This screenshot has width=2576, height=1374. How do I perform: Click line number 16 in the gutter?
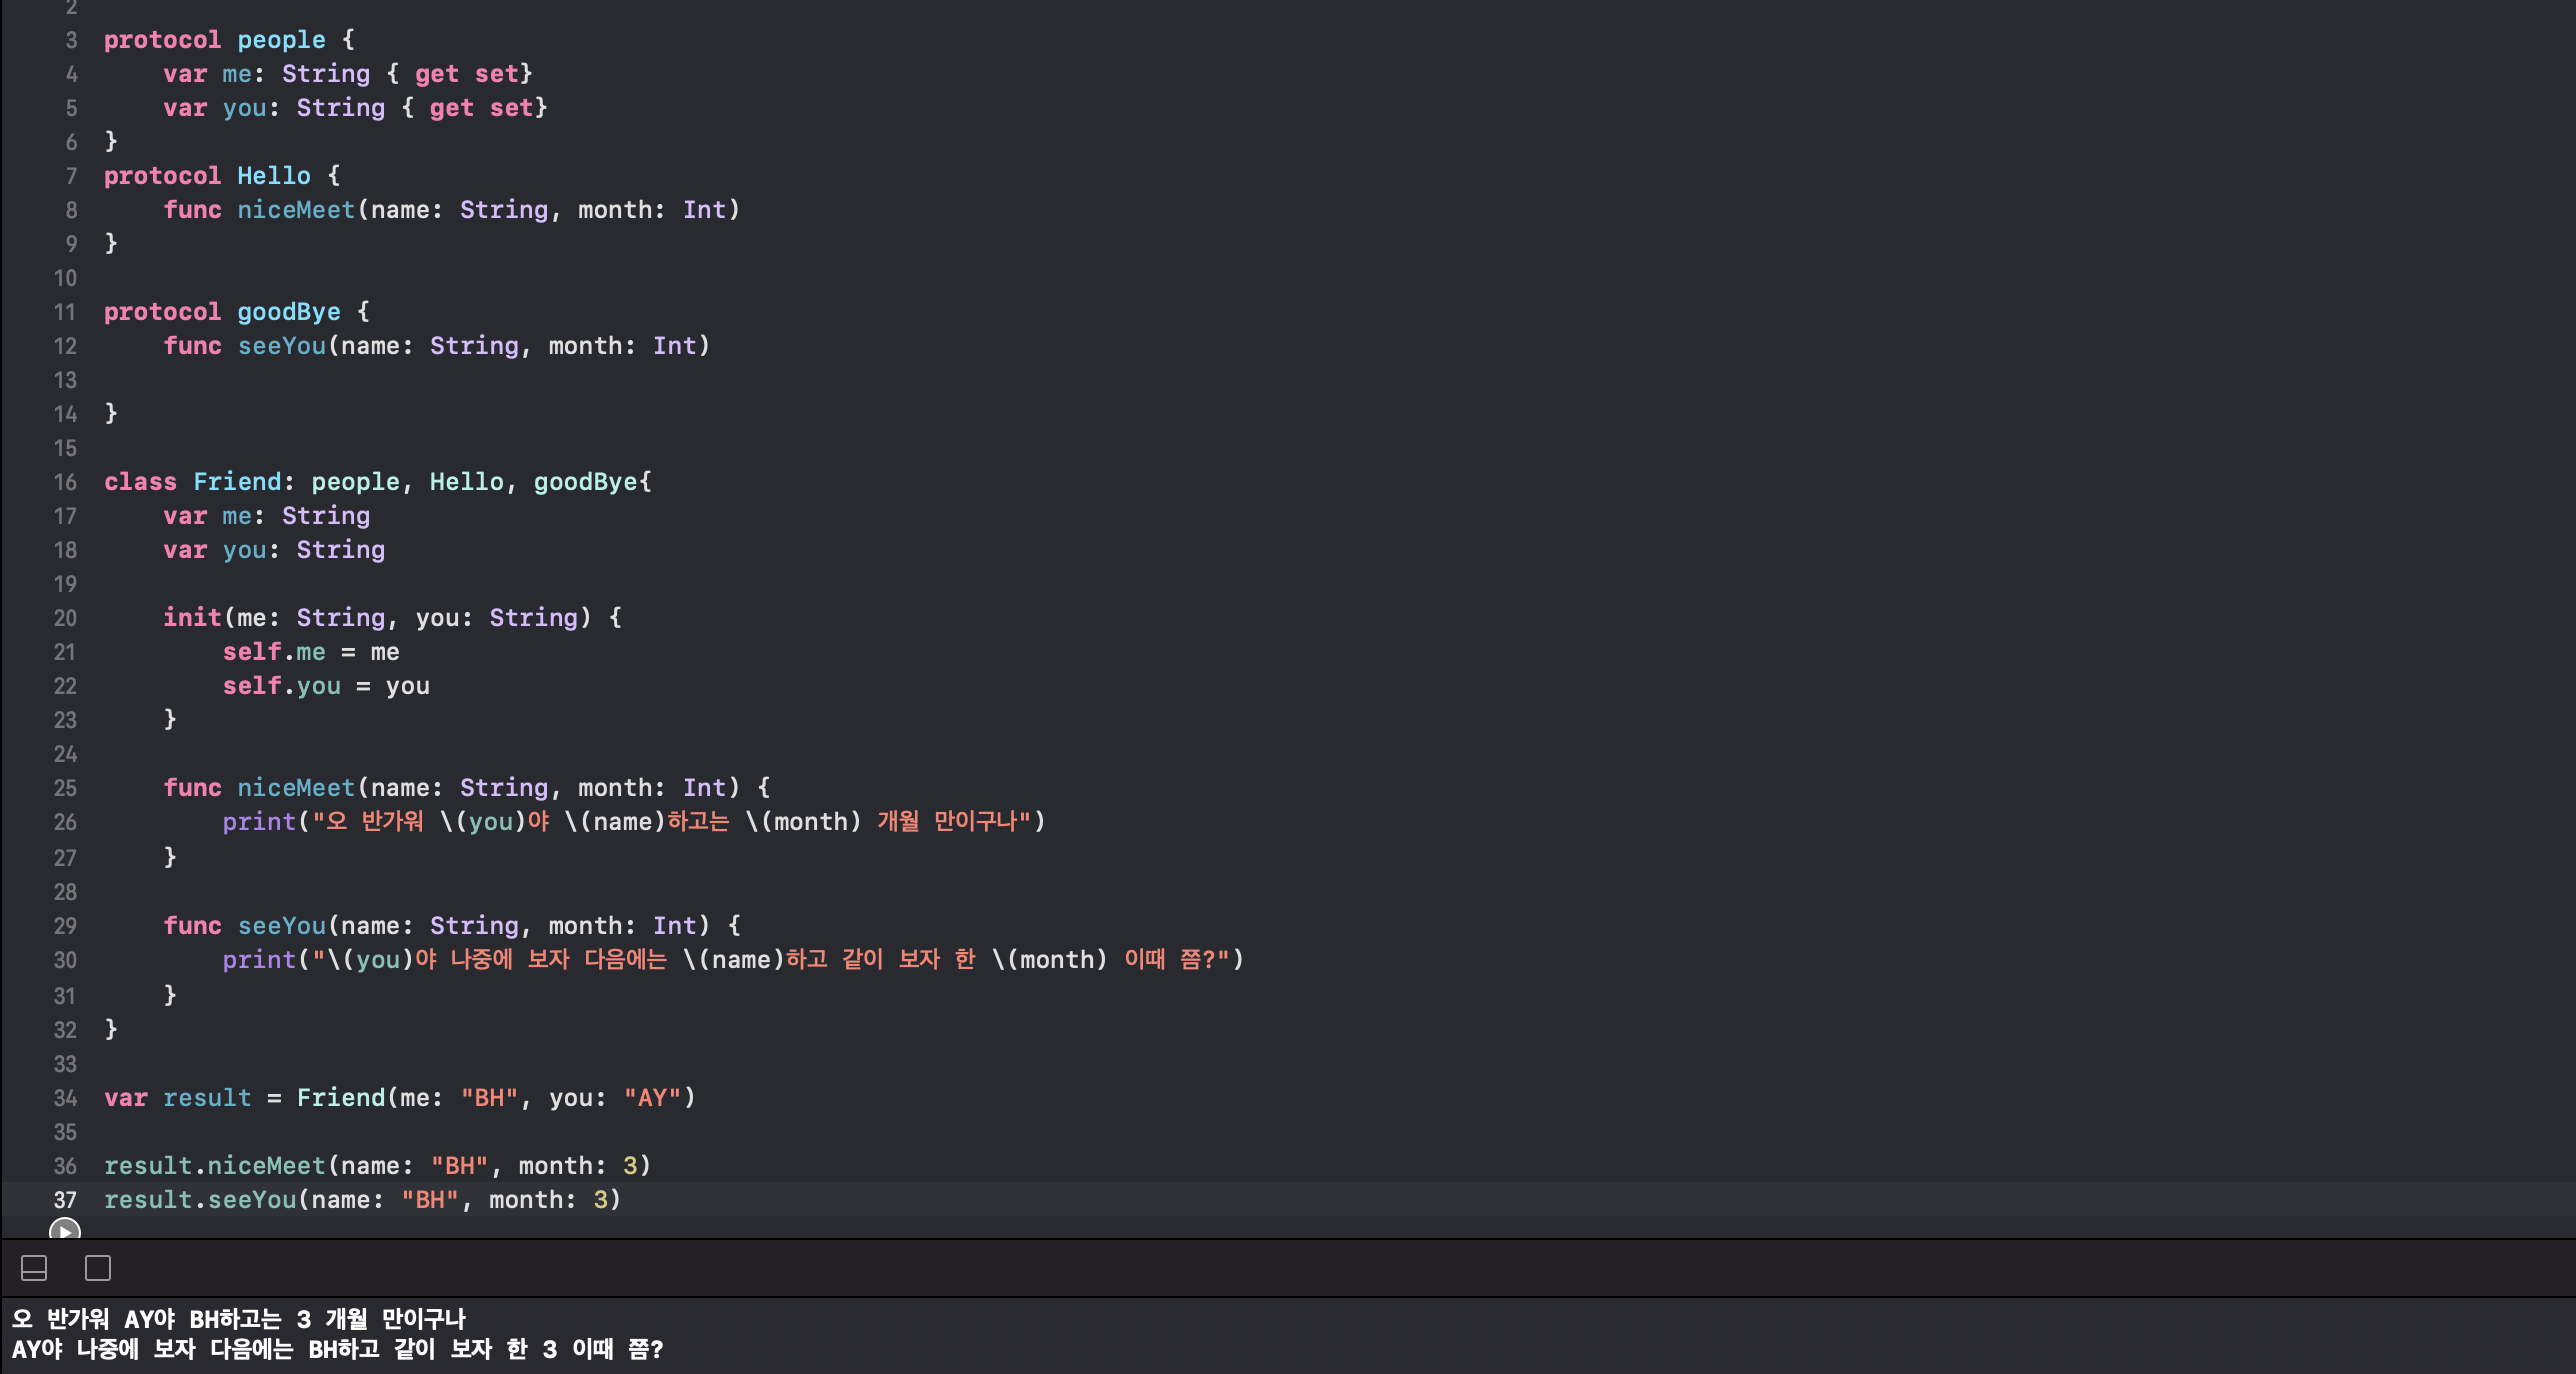pyautogui.click(x=65, y=482)
